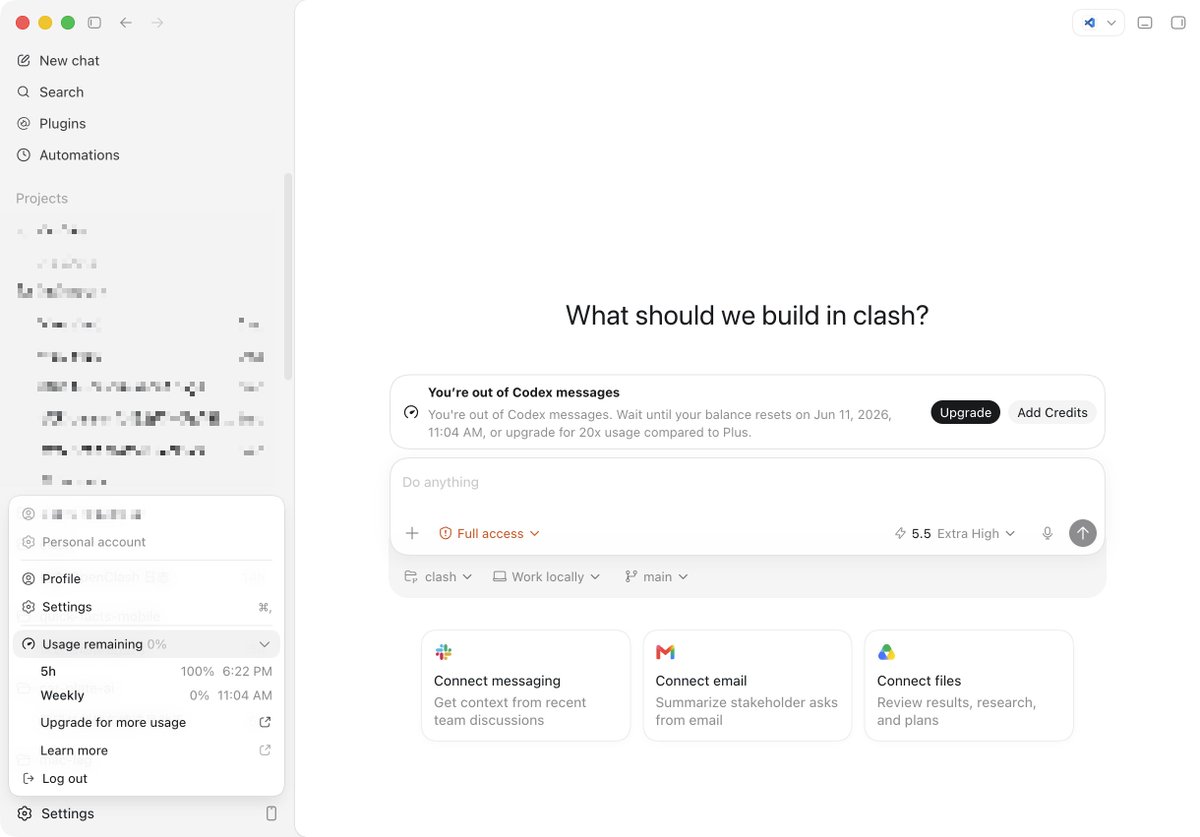This screenshot has height=837, width=1200.
Task: Go back with the left arrow
Action: coord(125,22)
